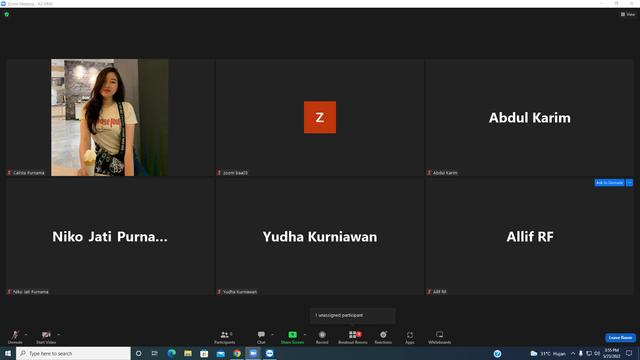Click the tray microphone icon
The image size is (640, 360).
(x=580, y=353)
